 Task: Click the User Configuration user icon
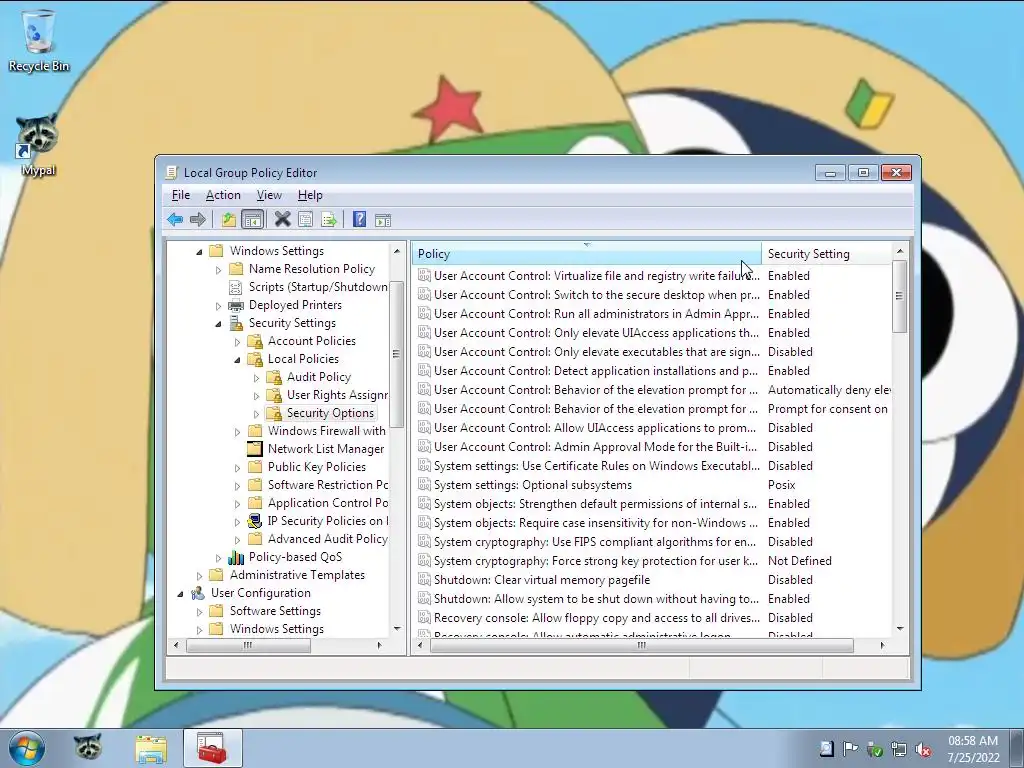tap(198, 593)
